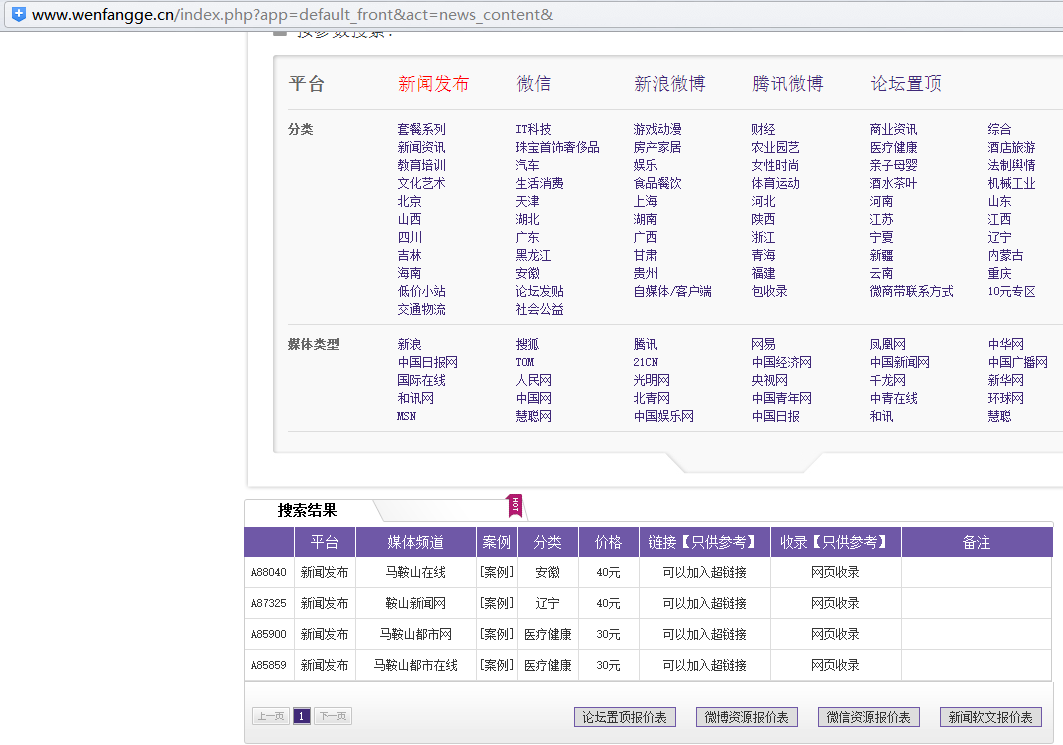
Task: Select the 人民网 media type
Action: 533,380
